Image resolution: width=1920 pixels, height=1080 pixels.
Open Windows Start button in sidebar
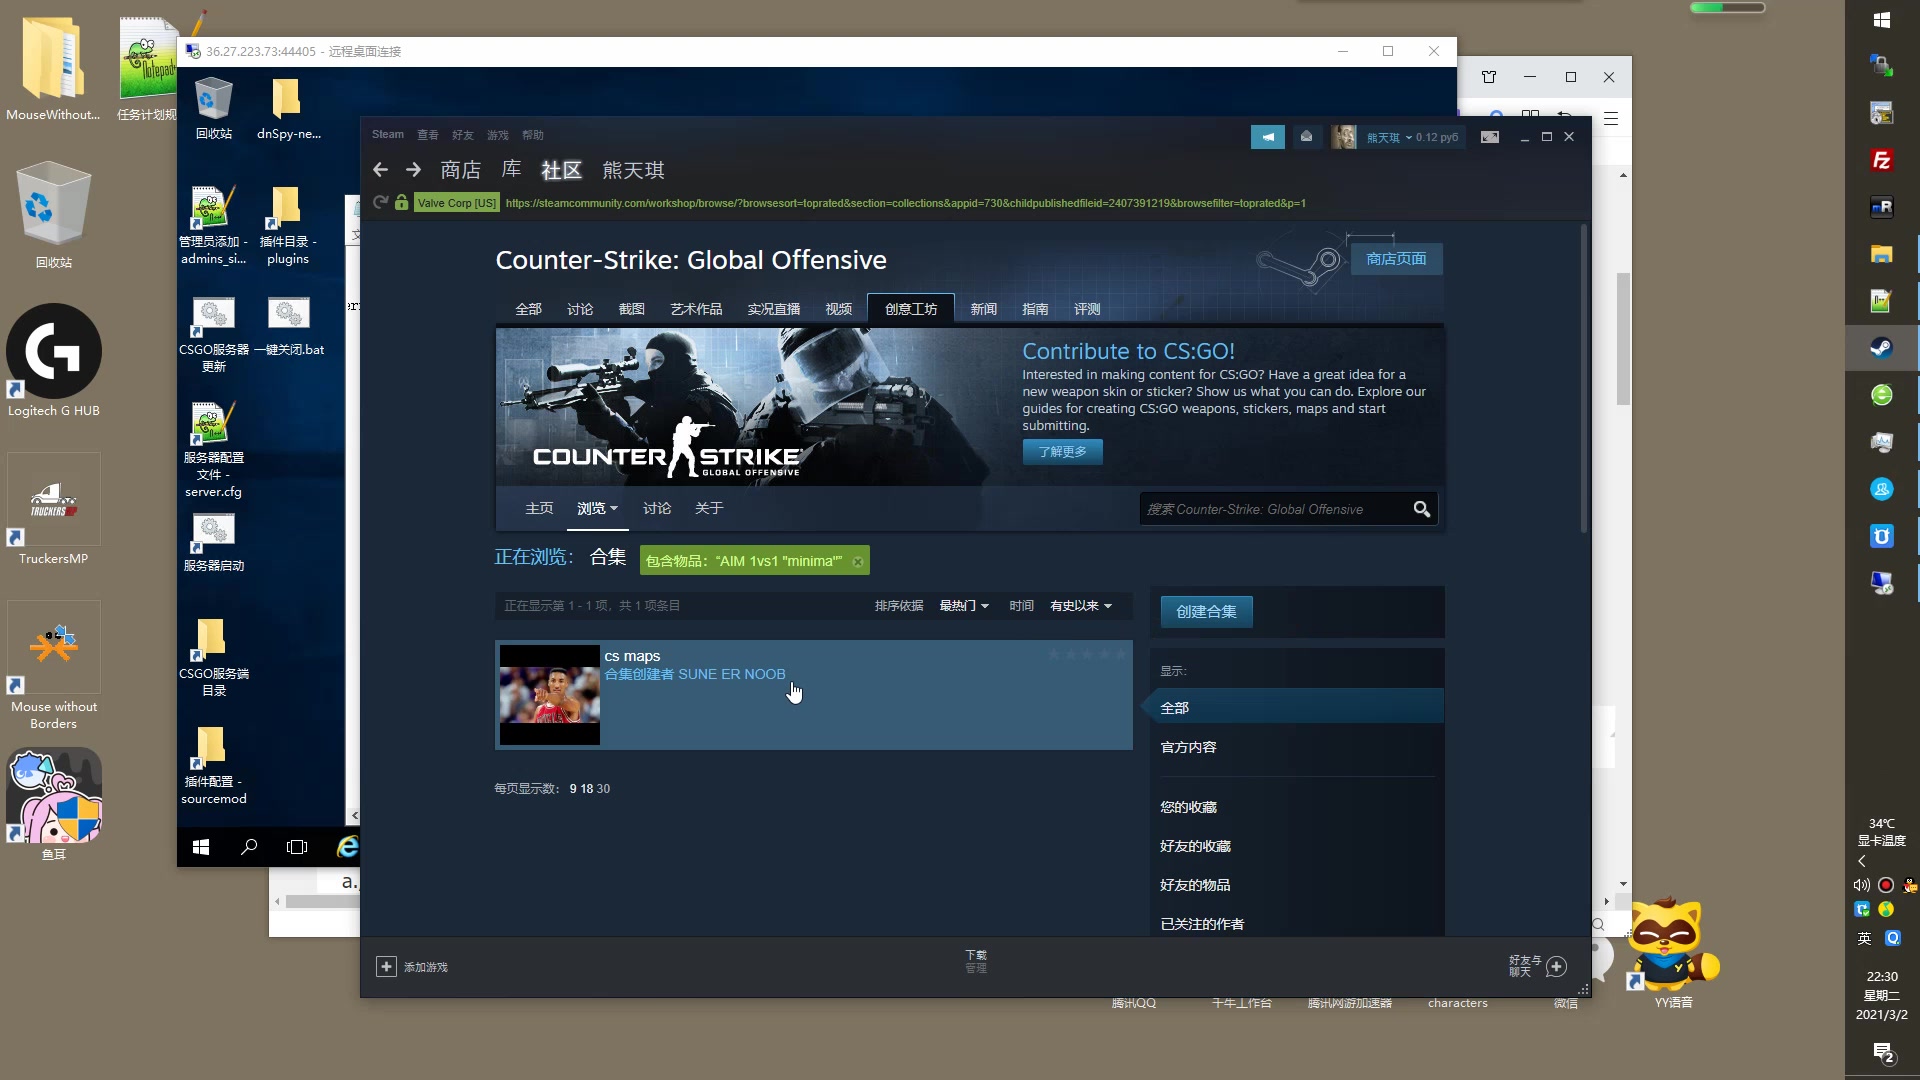point(1881,19)
